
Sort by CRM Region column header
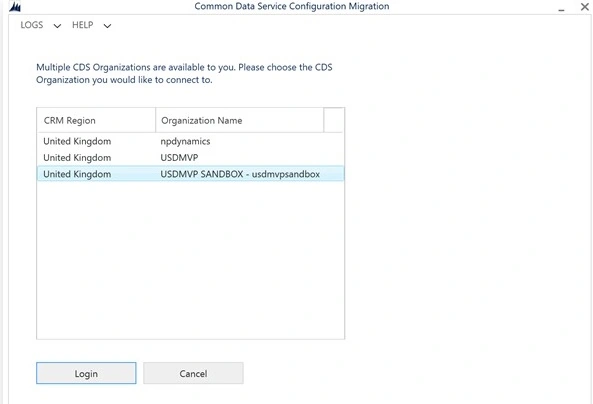[96, 120]
